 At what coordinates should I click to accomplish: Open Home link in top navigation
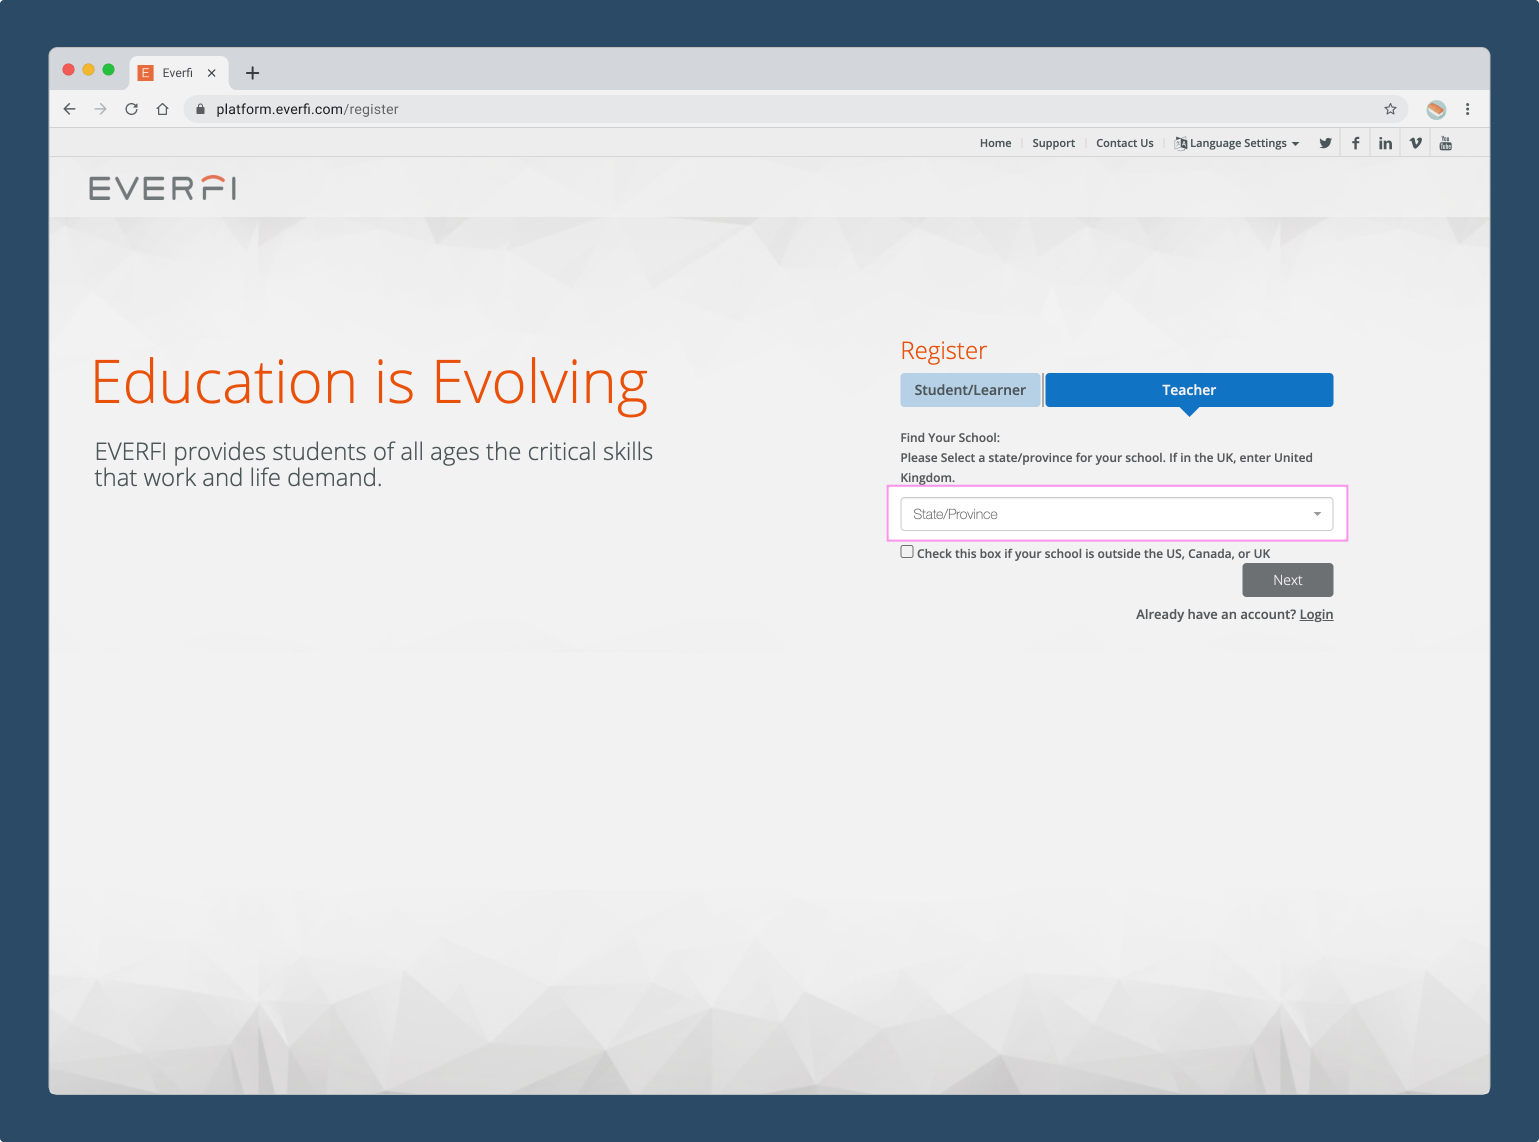(x=995, y=143)
